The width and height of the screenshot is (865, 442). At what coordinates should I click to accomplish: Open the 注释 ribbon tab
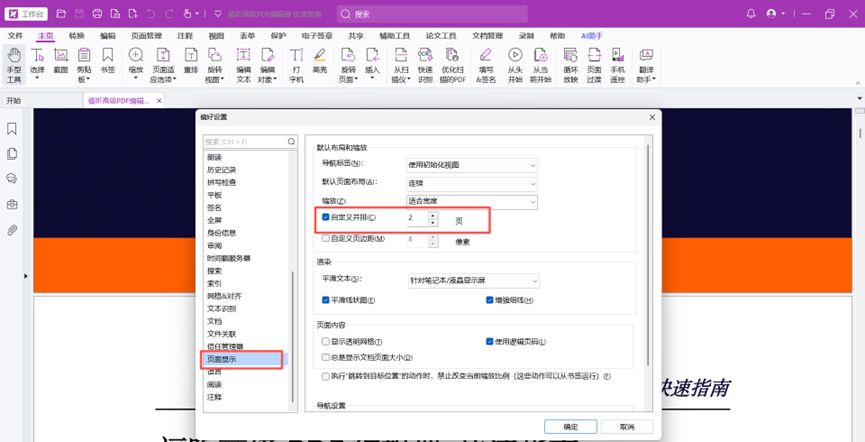click(x=185, y=35)
